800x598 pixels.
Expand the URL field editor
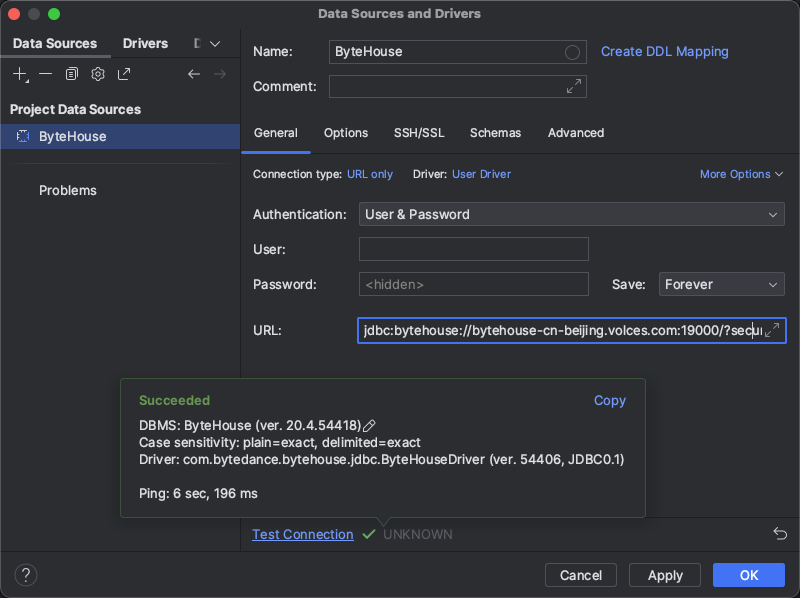[772, 330]
